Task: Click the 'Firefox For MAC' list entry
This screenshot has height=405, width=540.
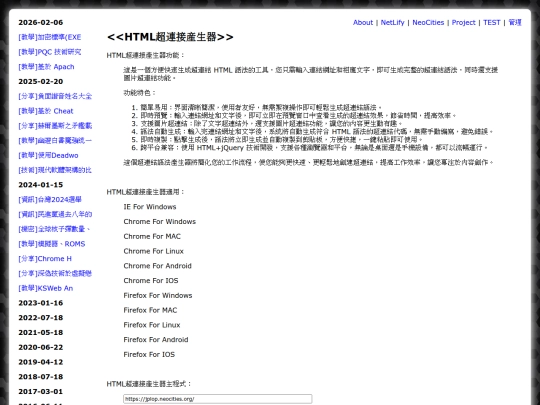Action: [x=150, y=310]
